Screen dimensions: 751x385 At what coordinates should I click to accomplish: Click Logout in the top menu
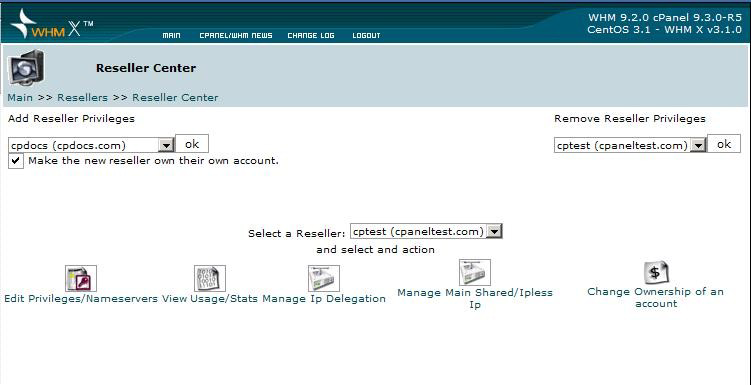click(x=366, y=35)
